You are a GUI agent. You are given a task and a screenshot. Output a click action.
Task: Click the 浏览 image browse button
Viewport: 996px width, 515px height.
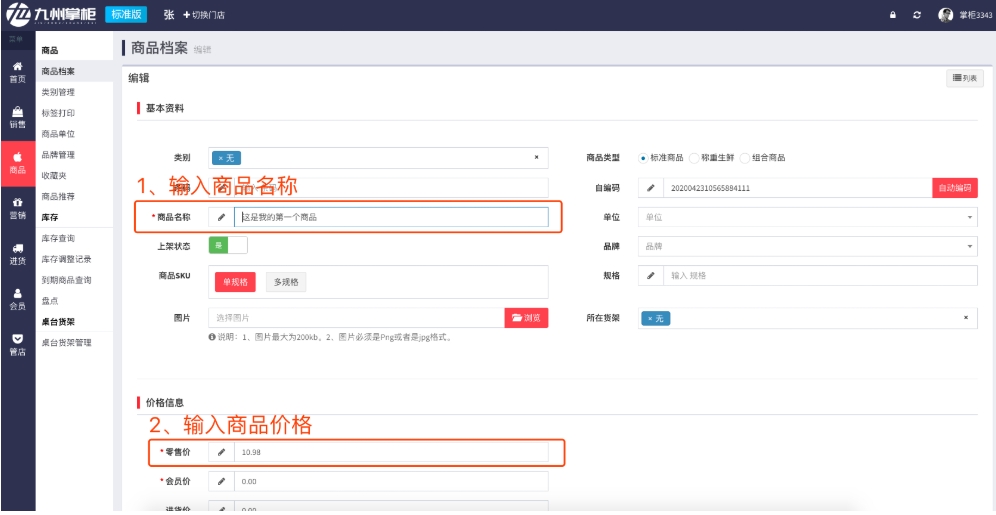tap(527, 318)
